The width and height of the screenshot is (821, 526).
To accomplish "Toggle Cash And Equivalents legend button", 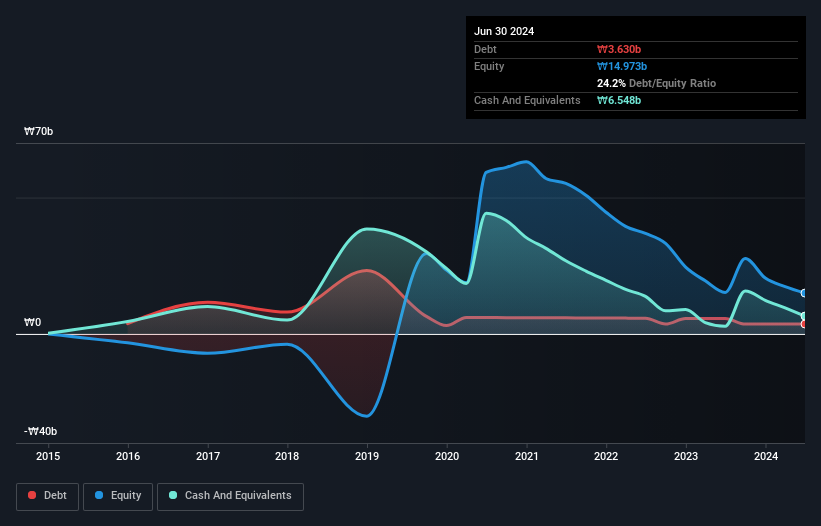I will (230, 496).
